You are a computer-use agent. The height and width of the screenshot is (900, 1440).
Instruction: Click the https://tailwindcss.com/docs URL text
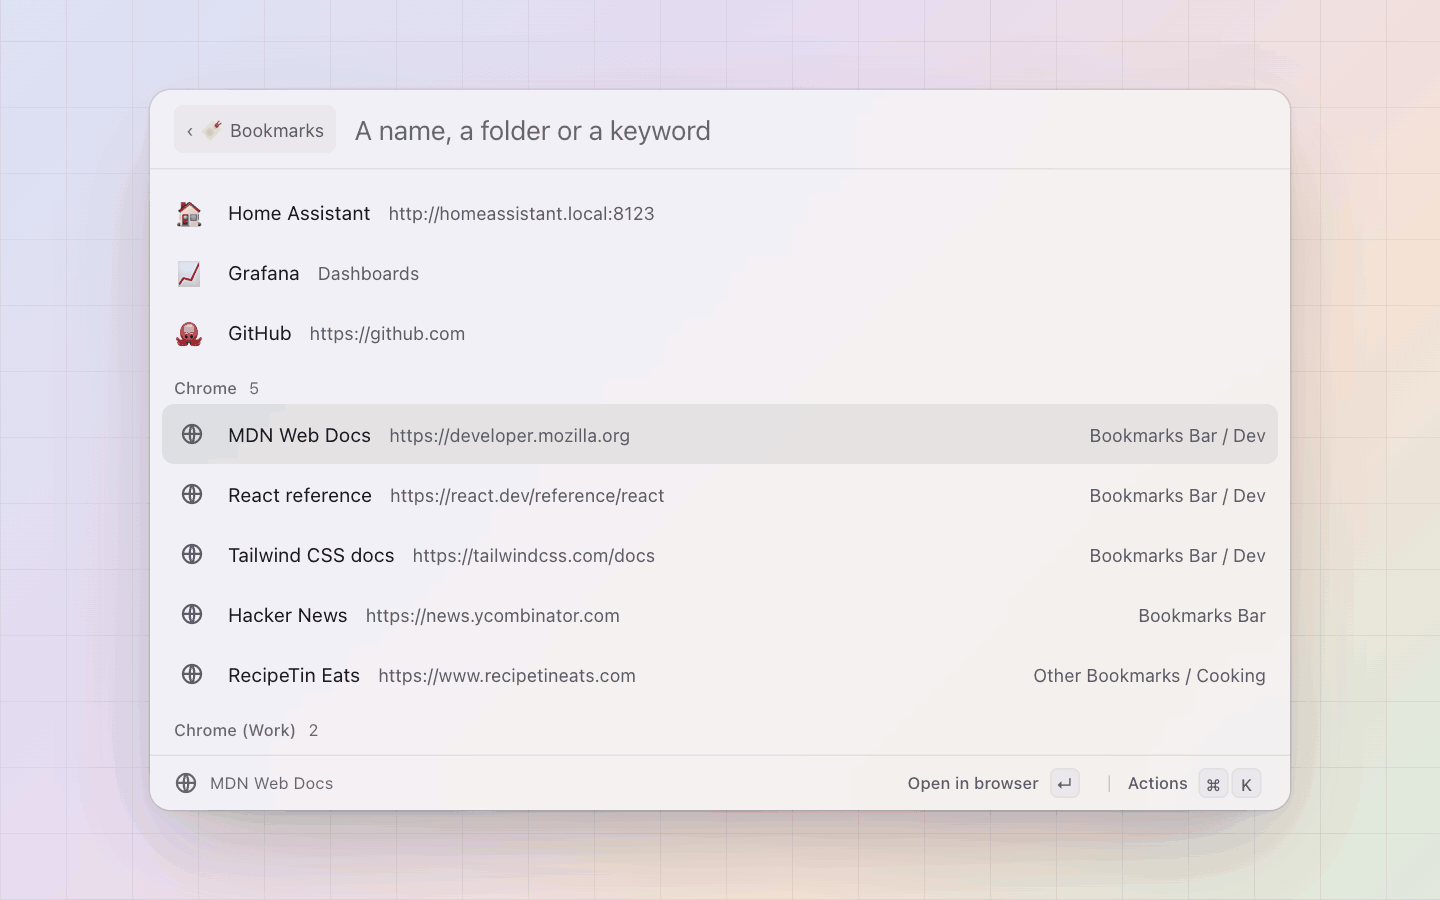point(533,556)
